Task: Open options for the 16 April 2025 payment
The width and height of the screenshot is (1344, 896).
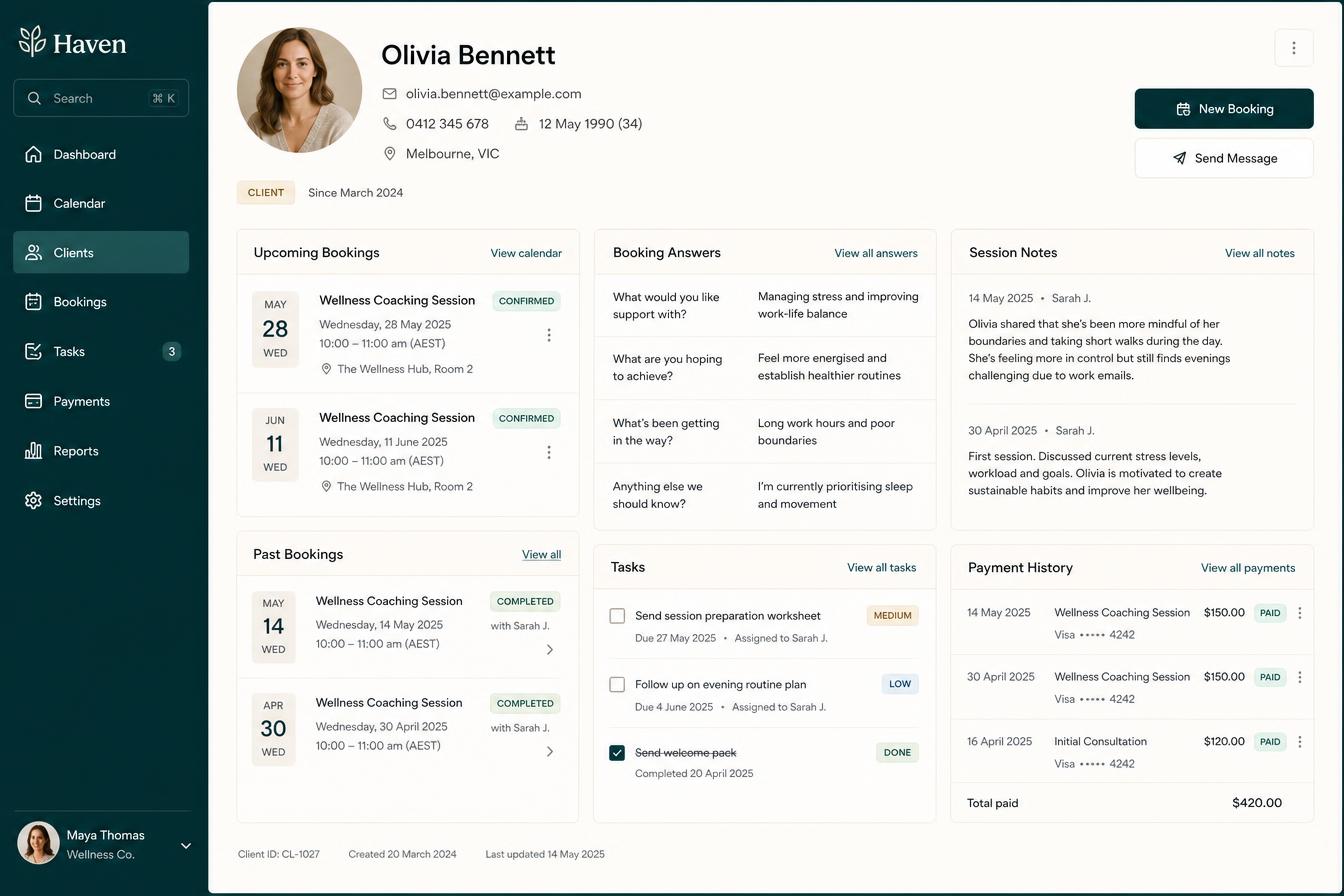Action: [1300, 742]
